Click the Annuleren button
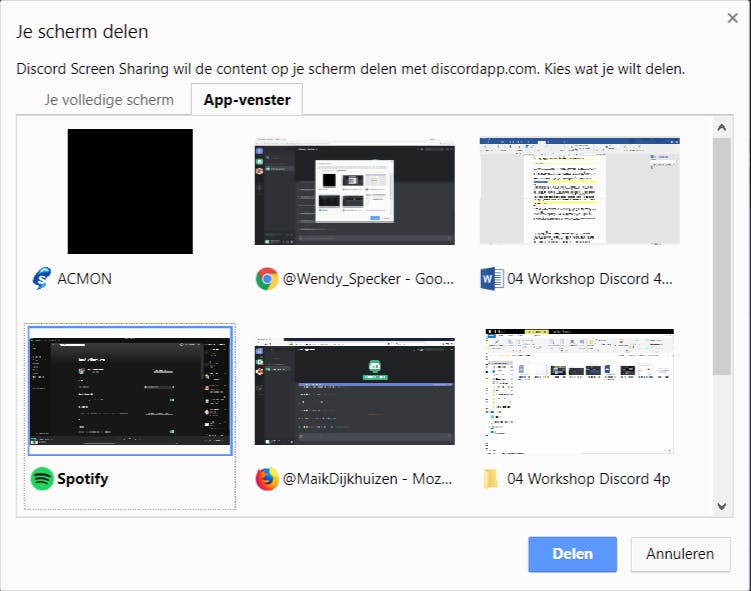 680,554
